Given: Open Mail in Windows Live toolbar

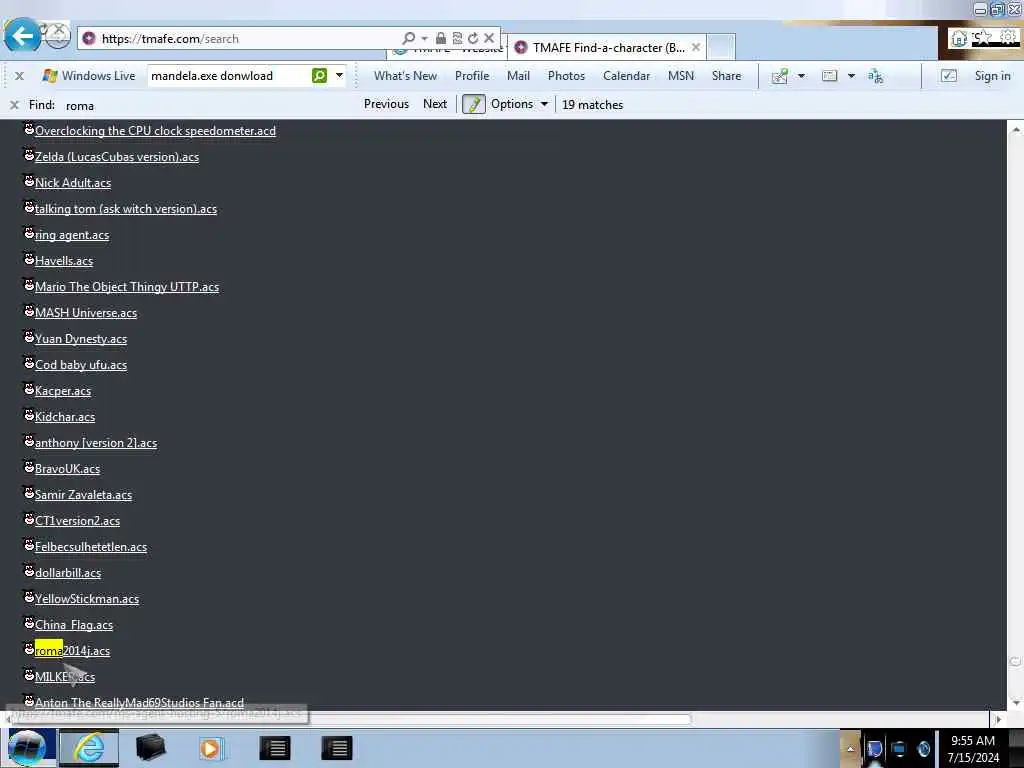Looking at the screenshot, I should 519,76.
